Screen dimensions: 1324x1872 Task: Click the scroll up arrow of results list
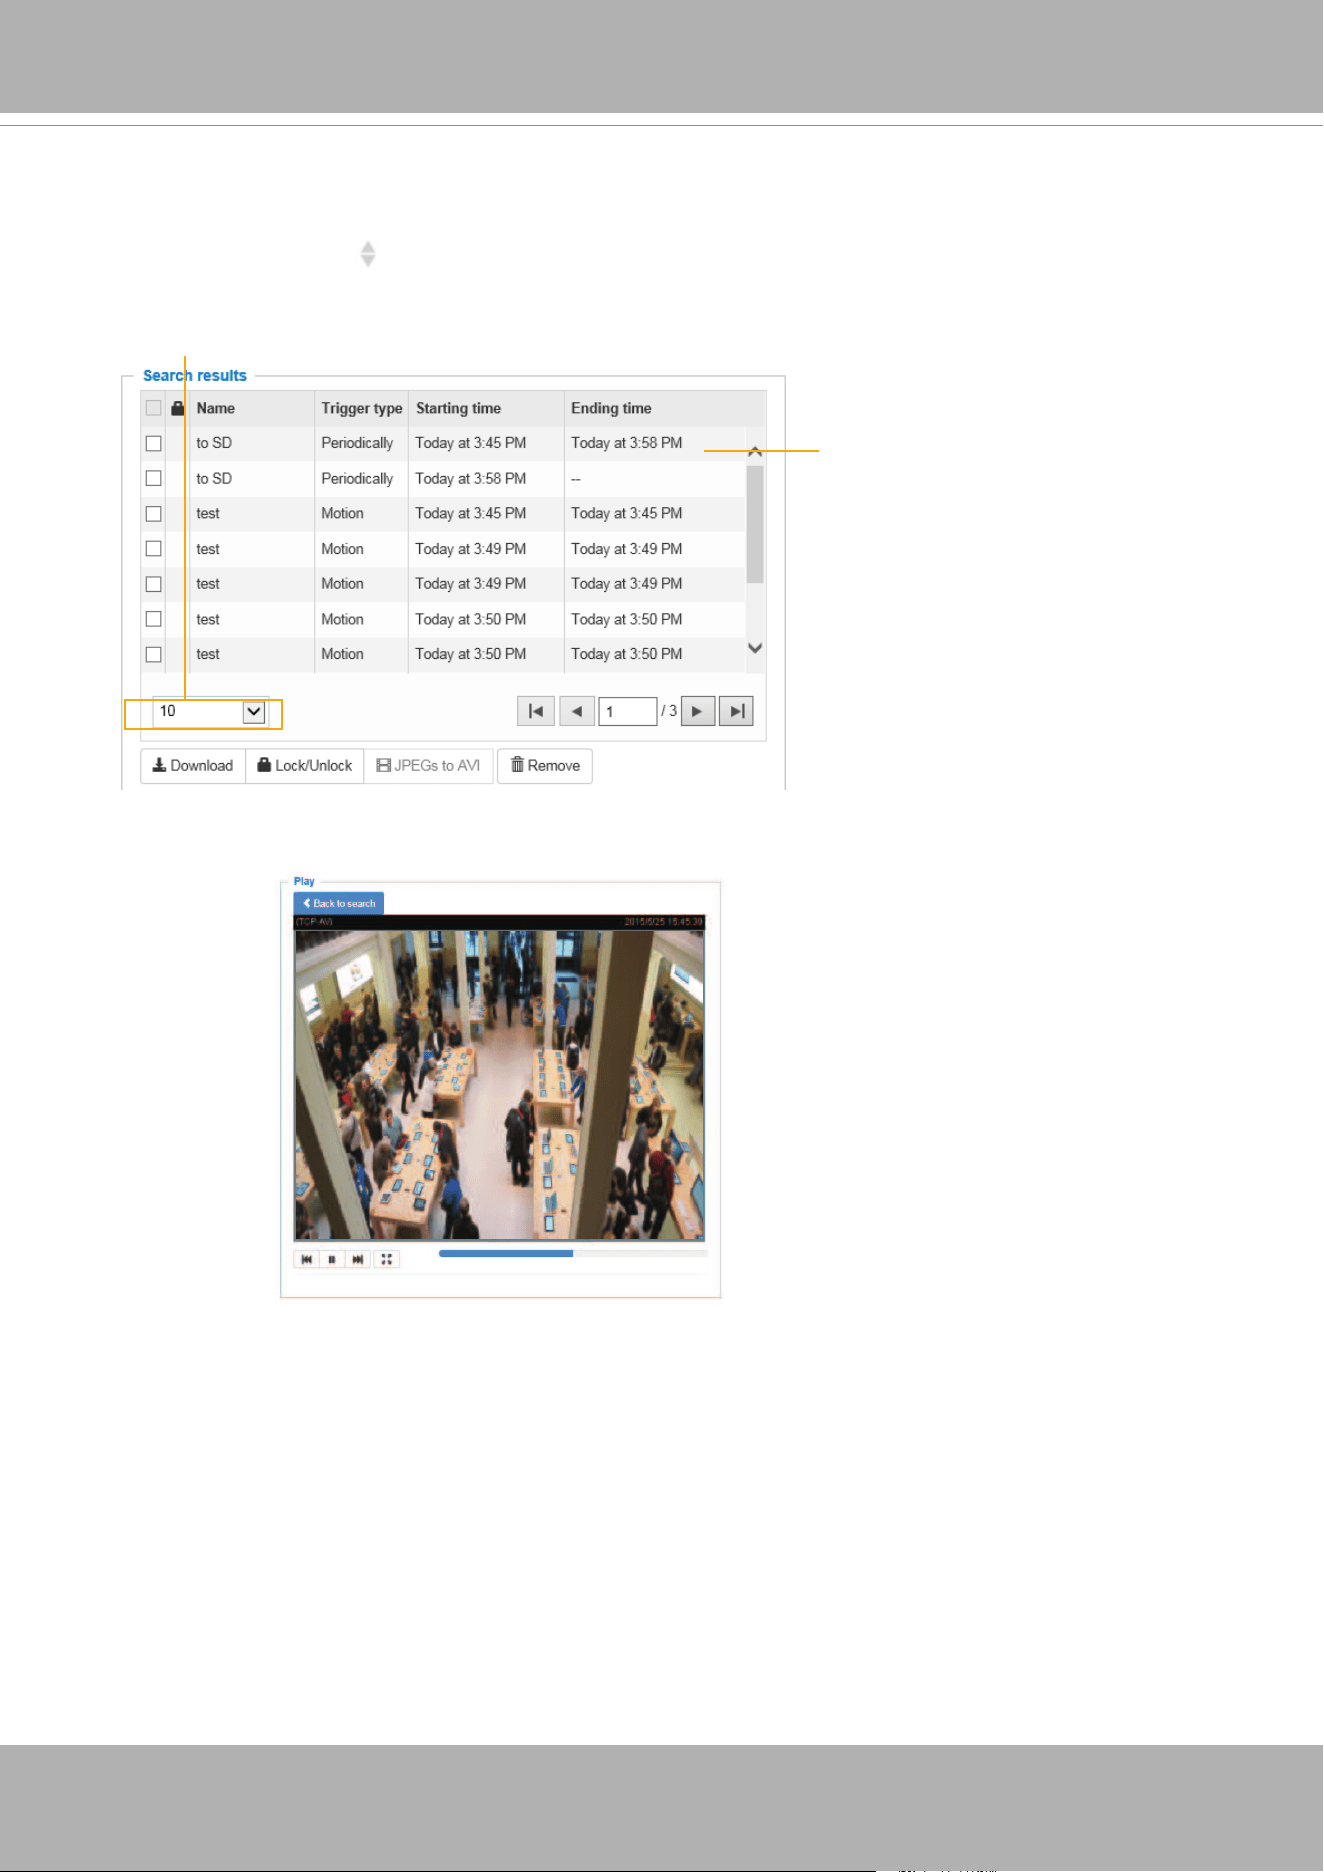(x=755, y=452)
